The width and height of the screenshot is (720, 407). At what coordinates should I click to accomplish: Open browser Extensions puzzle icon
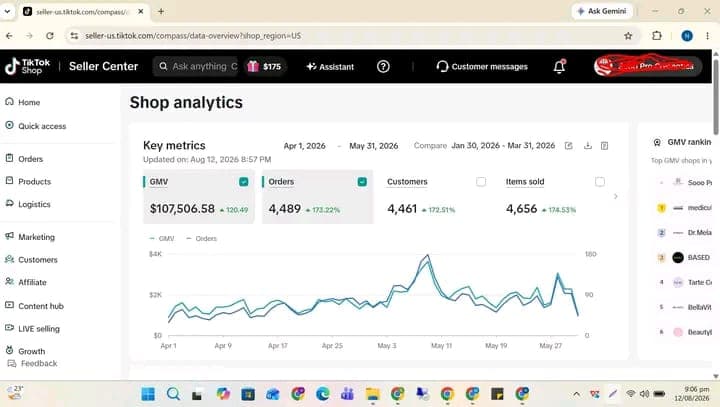pyautogui.click(x=657, y=36)
